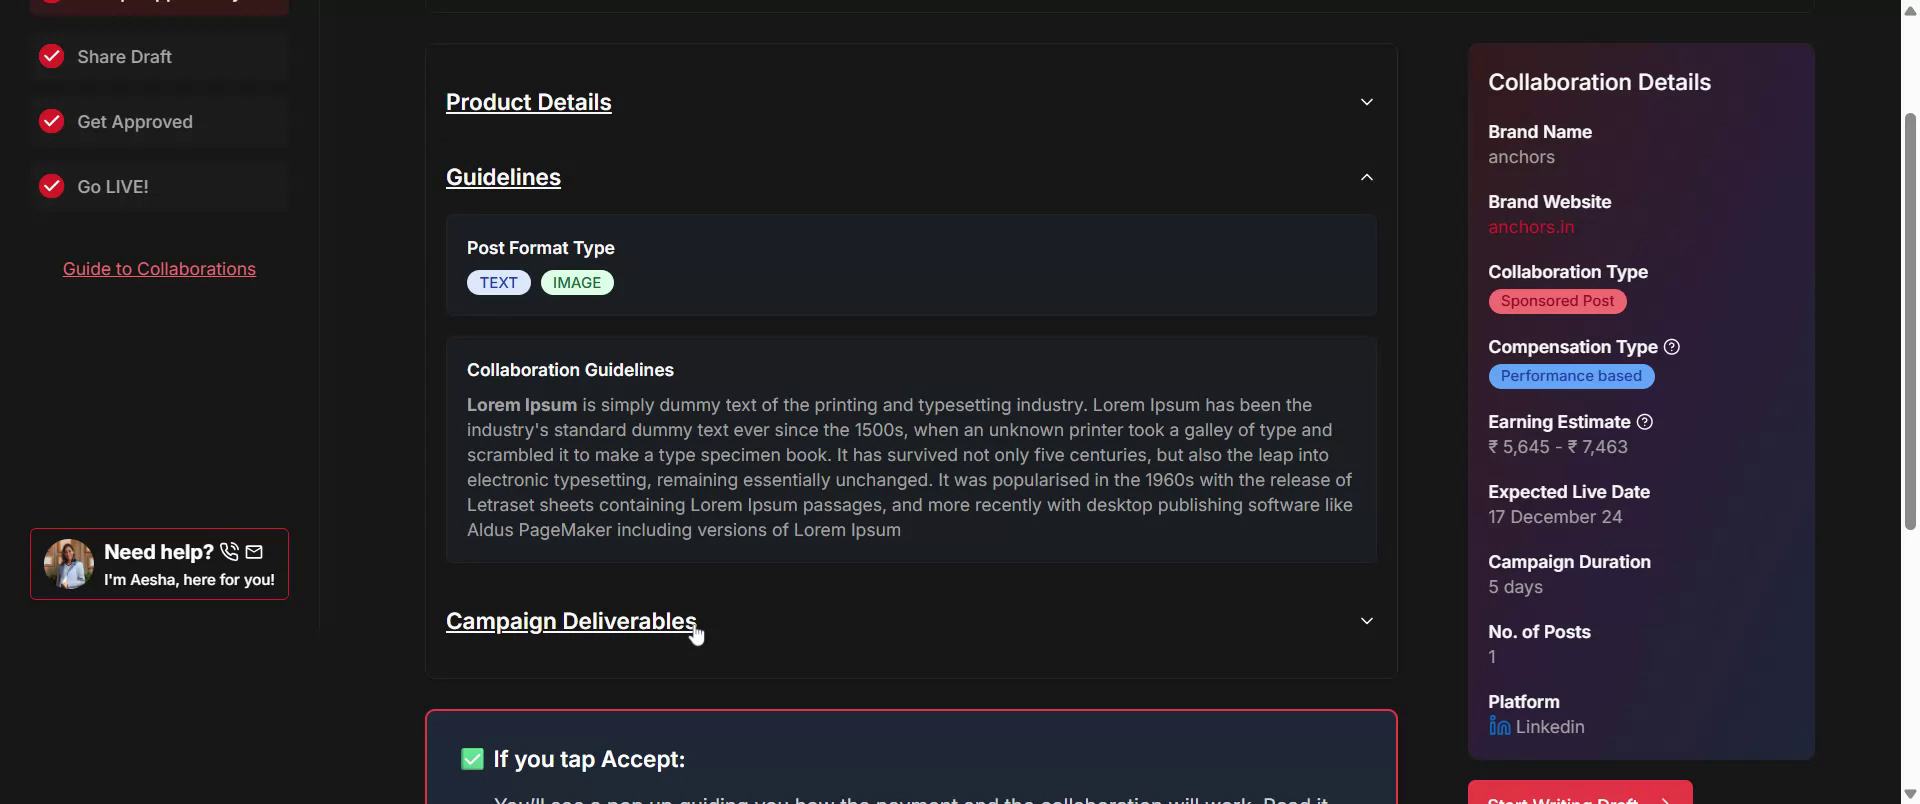Select the Get Approved step
The image size is (1920, 804).
[159, 121]
